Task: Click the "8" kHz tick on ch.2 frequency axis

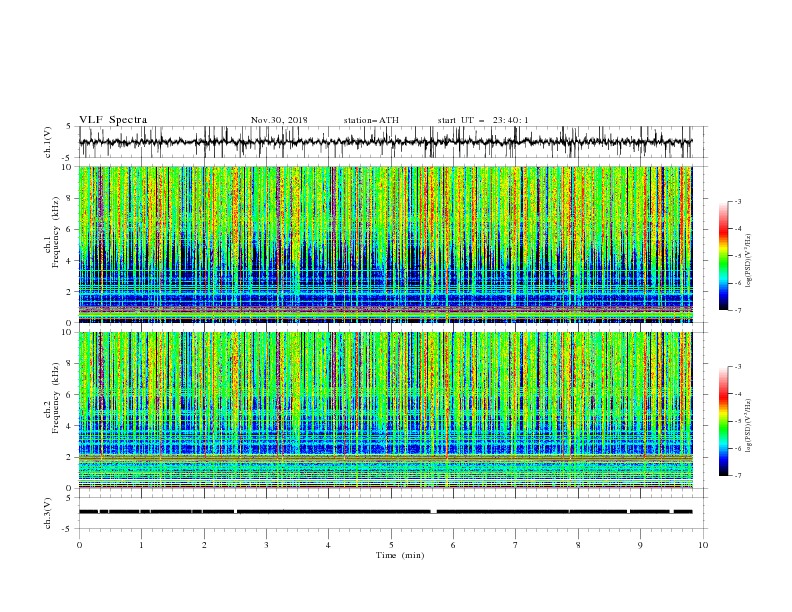Action: 71,364
